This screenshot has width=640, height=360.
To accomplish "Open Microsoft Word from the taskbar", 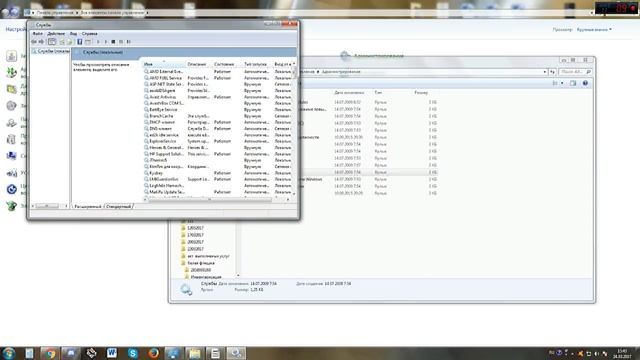I will click(112, 353).
